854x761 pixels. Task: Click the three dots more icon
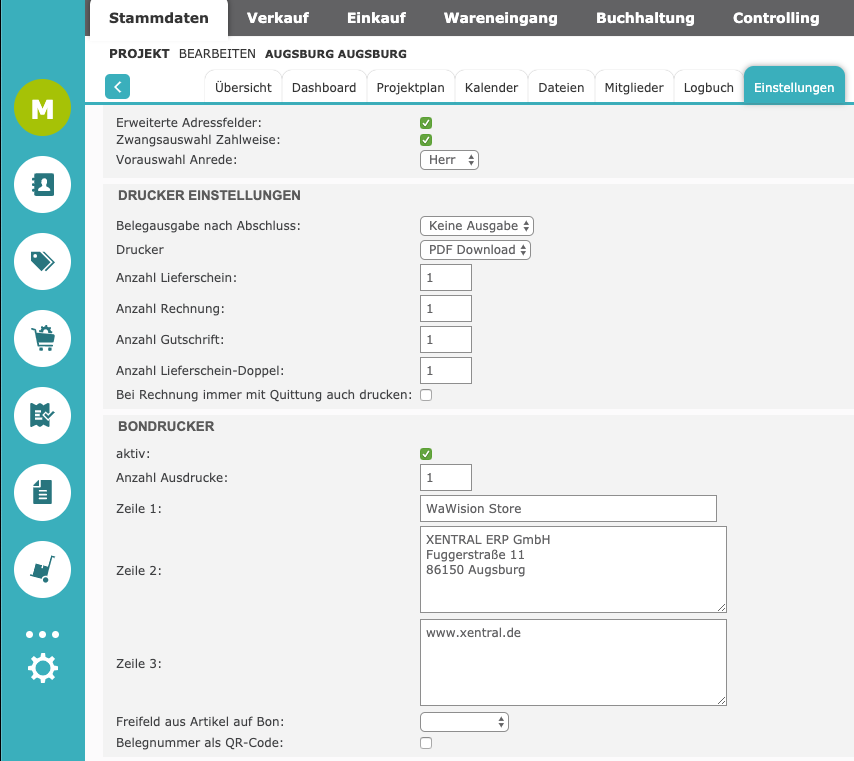tap(42, 634)
